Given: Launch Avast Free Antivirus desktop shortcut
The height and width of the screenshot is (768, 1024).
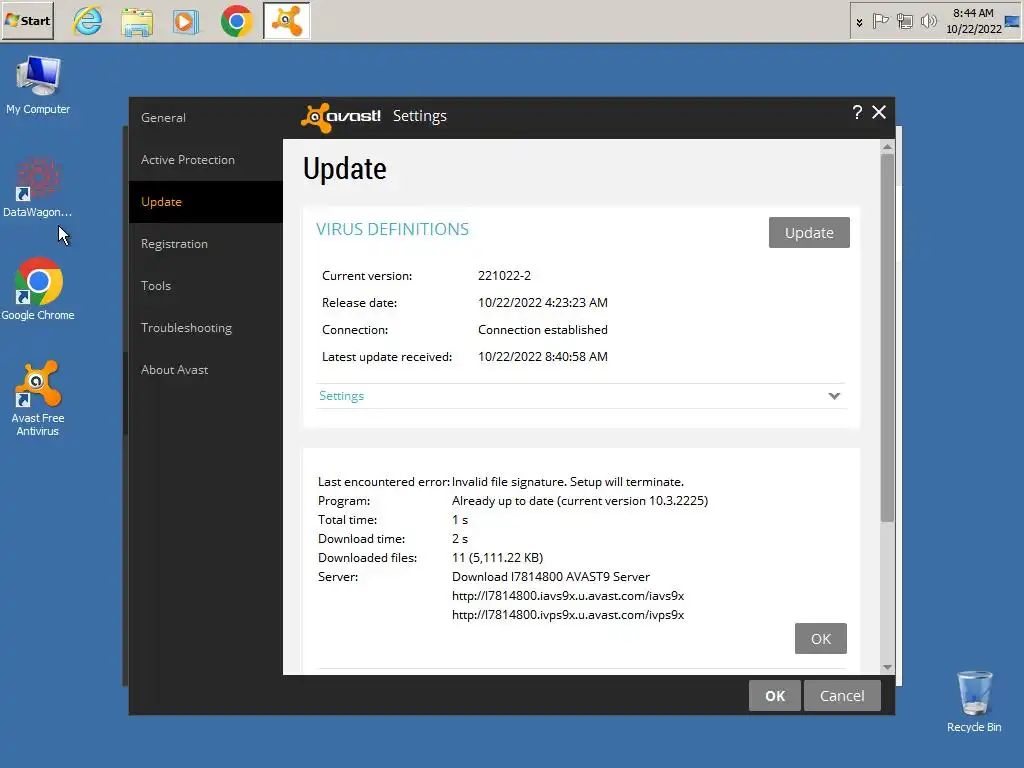Looking at the screenshot, I should 38,398.
